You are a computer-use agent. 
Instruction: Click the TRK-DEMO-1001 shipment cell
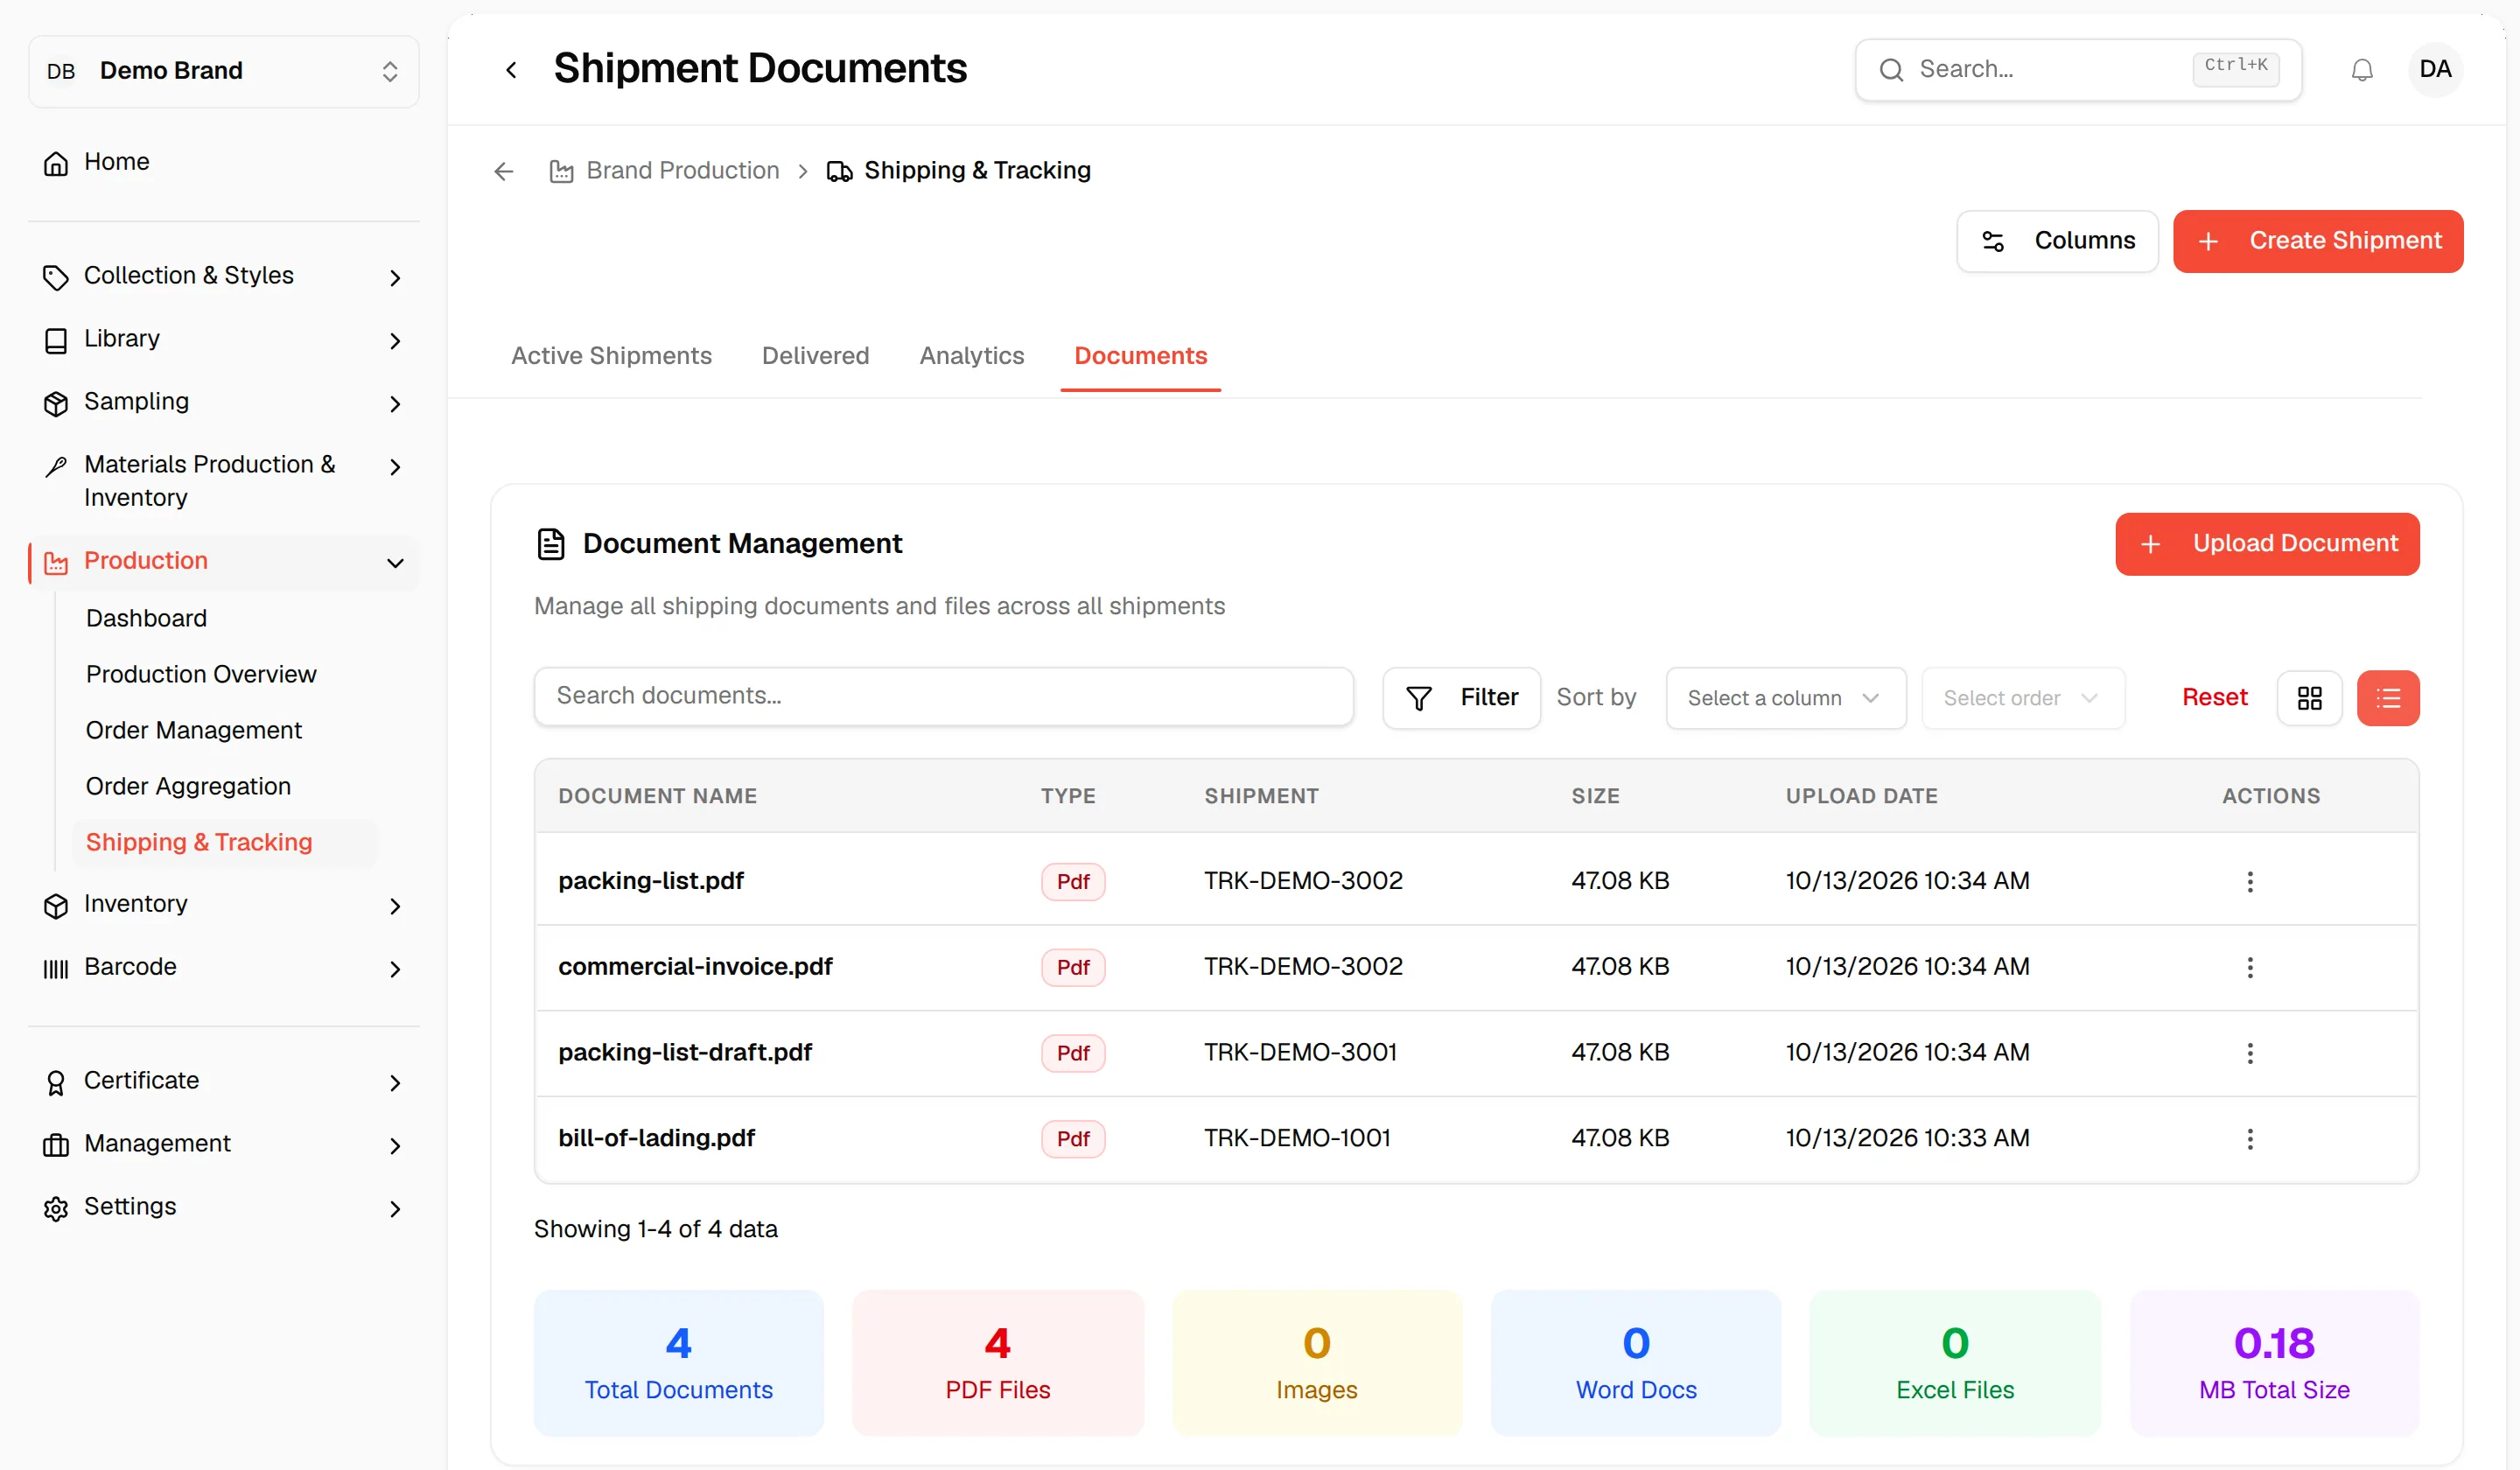pyautogui.click(x=1297, y=1138)
